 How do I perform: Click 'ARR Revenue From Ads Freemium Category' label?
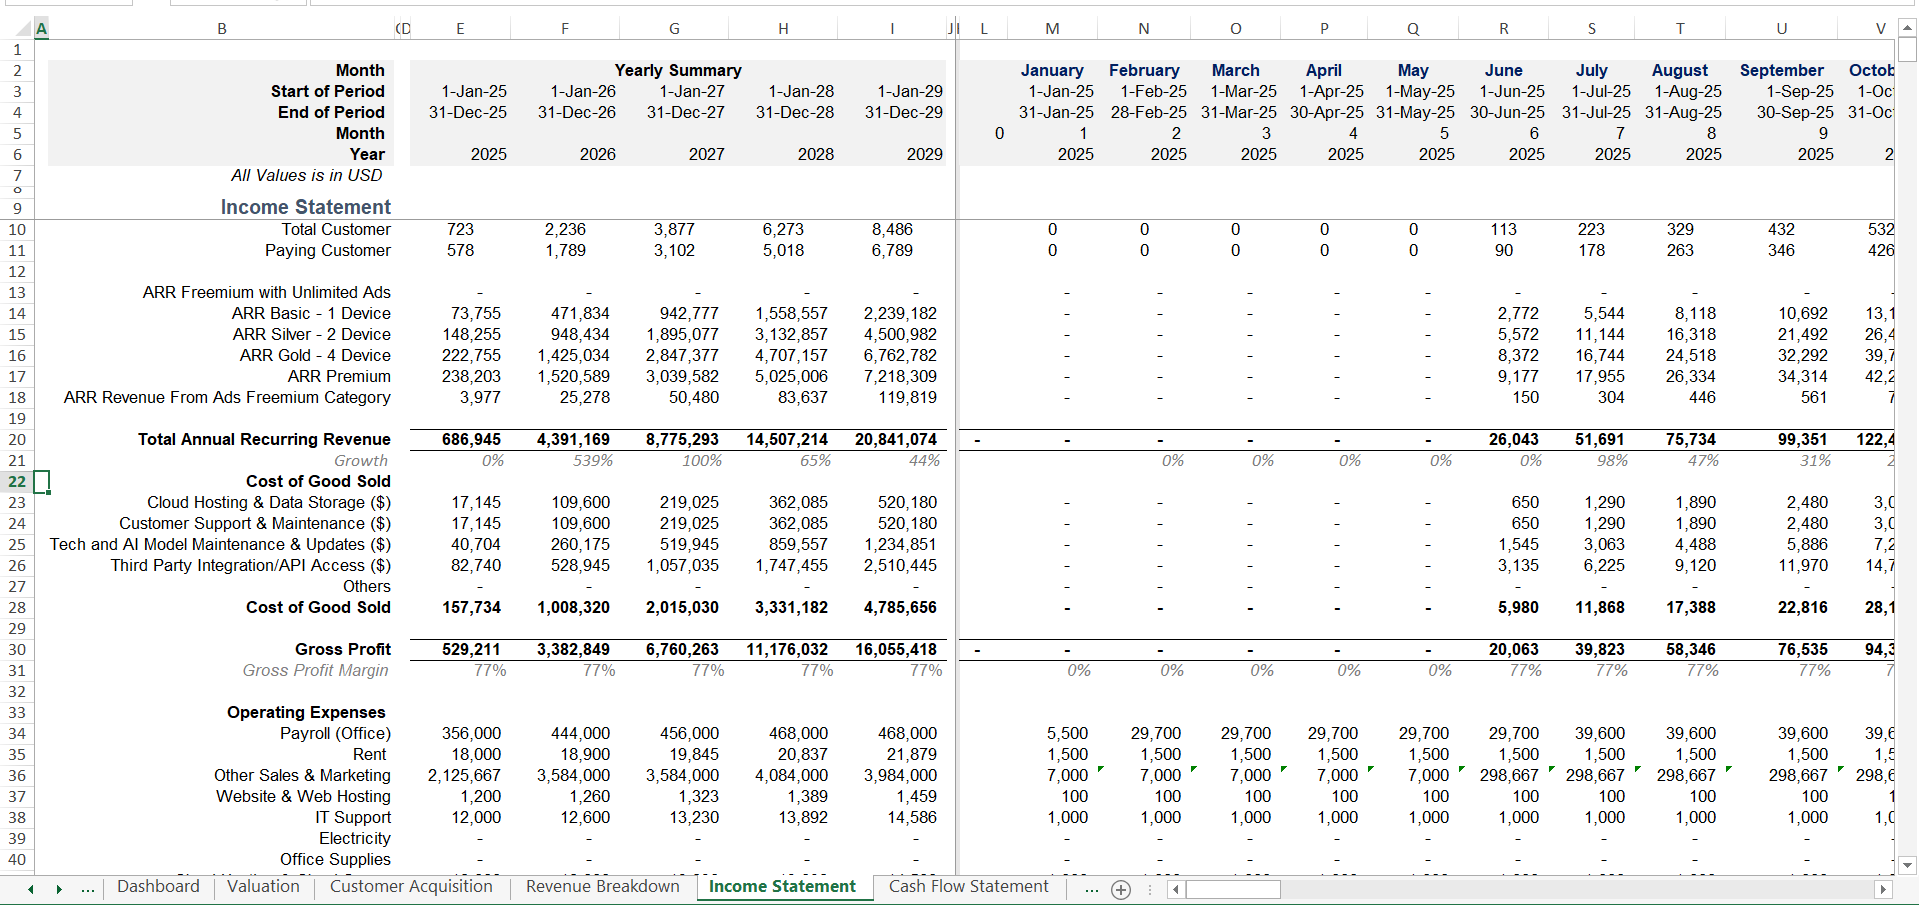click(x=227, y=398)
